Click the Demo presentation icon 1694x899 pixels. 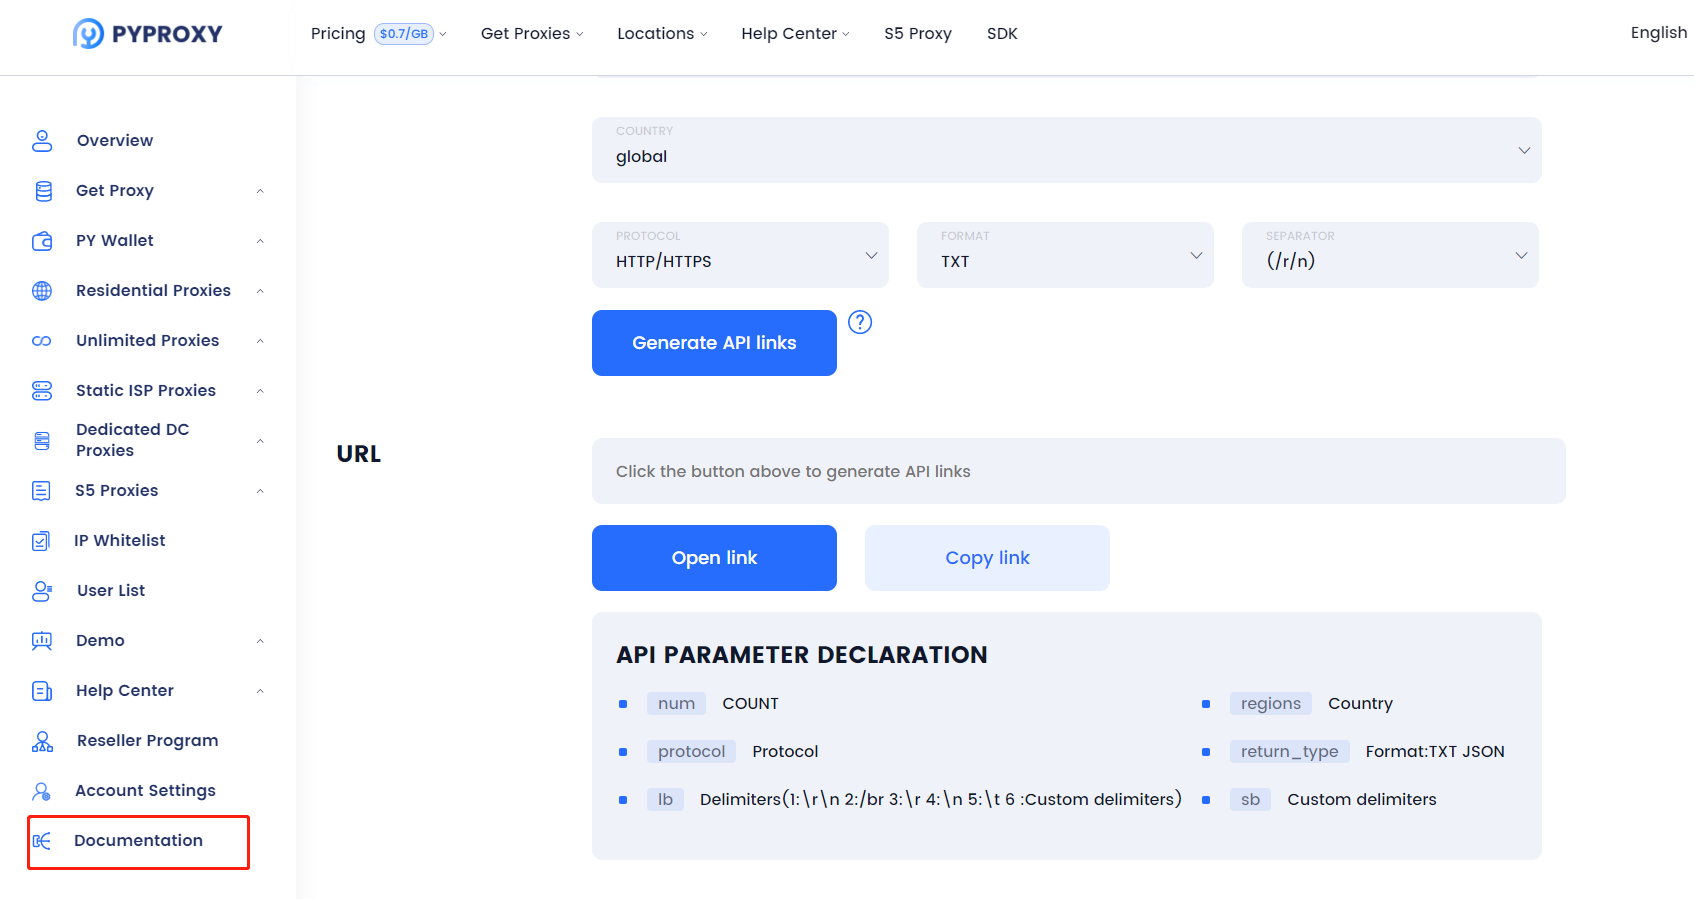(42, 641)
